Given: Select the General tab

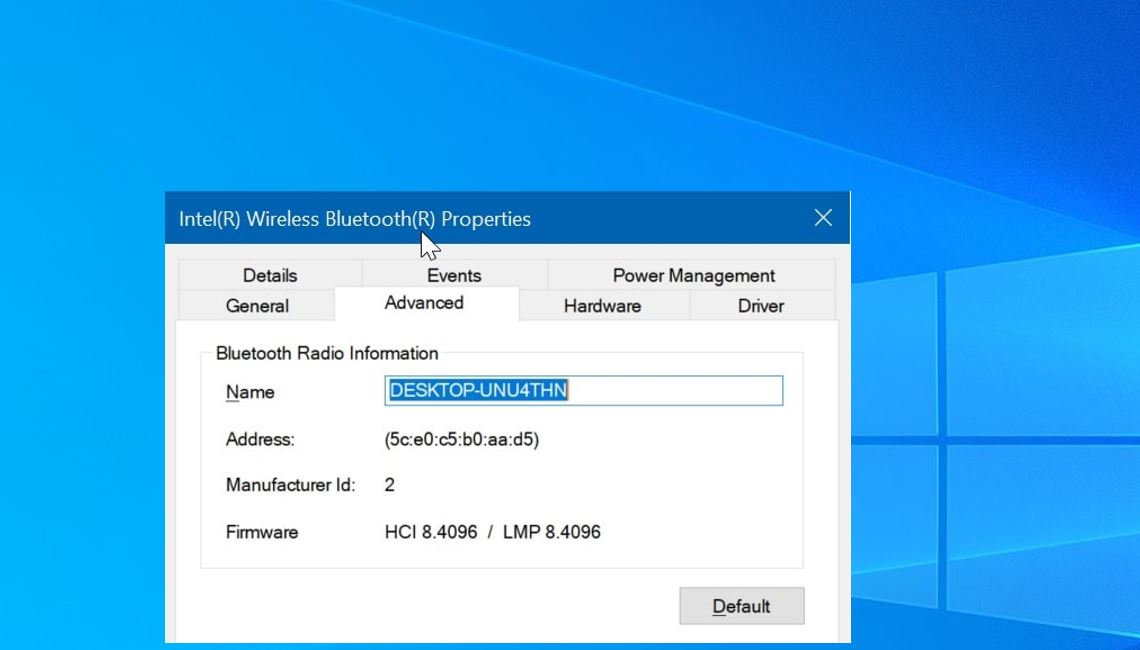Looking at the screenshot, I should pyautogui.click(x=257, y=305).
